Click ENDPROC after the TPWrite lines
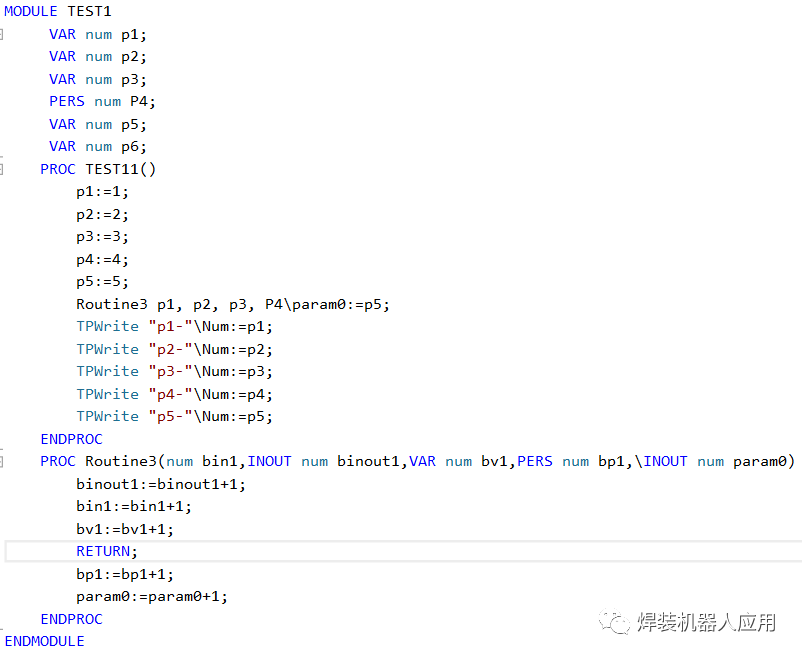 point(72,440)
